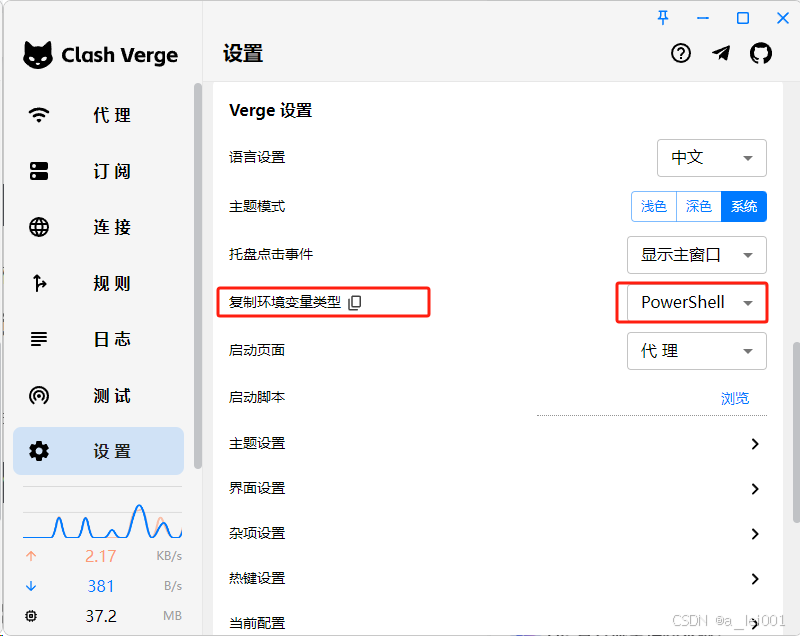
Task: Go to the 连接 sidebar page
Action: click(x=98, y=227)
